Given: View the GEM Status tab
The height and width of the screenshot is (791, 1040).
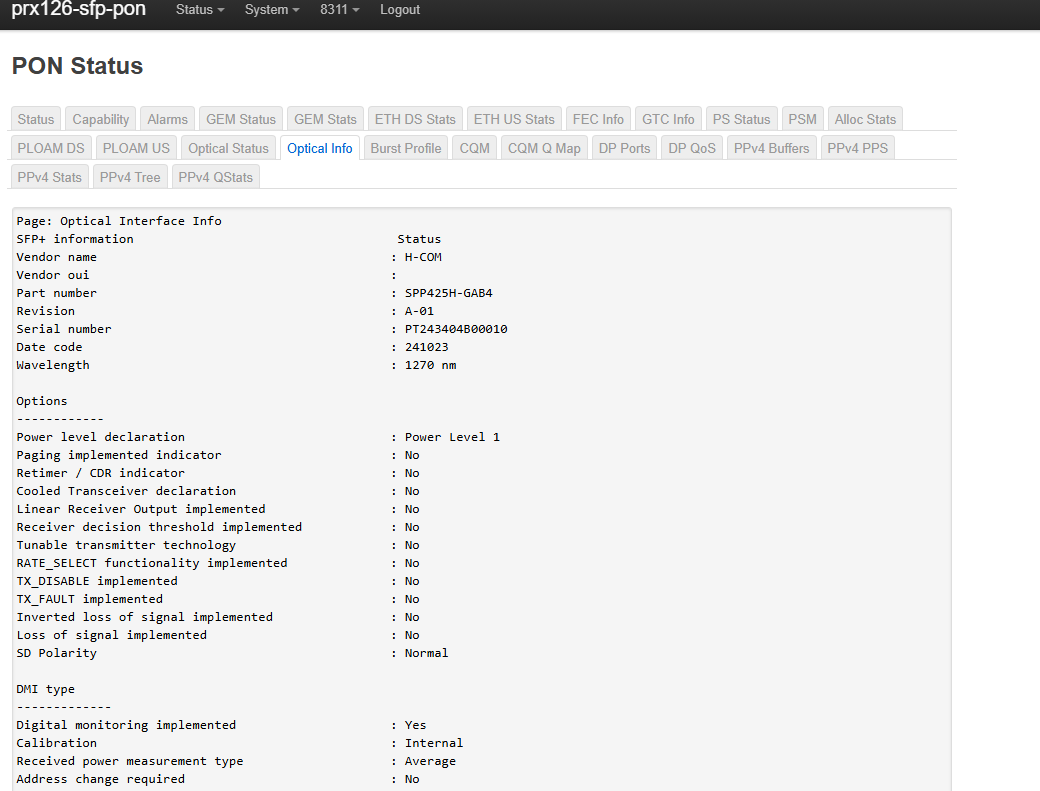Looking at the screenshot, I should tap(241, 119).
